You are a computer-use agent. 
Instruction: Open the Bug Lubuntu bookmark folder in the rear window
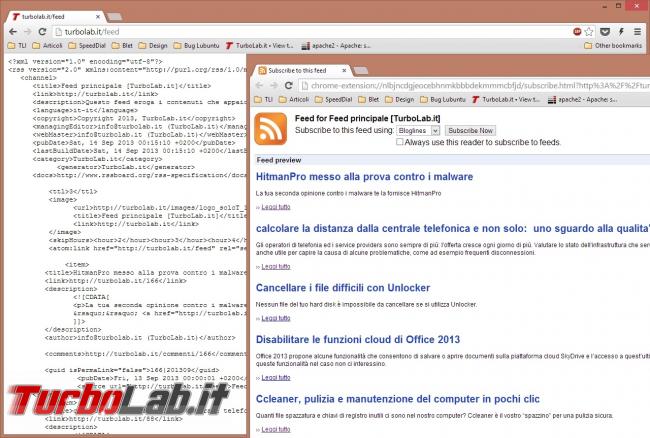196,46
